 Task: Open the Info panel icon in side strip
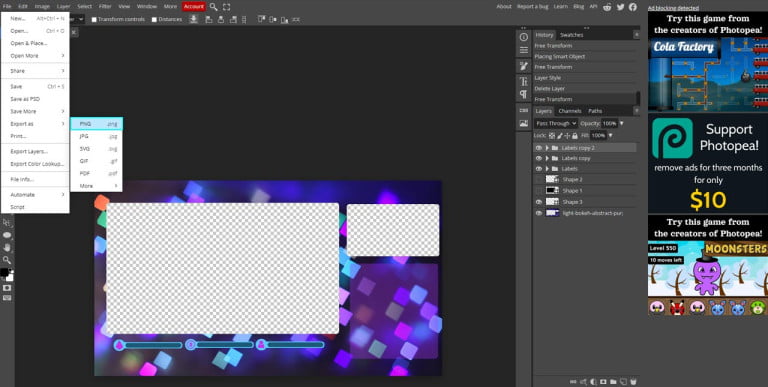[x=524, y=37]
